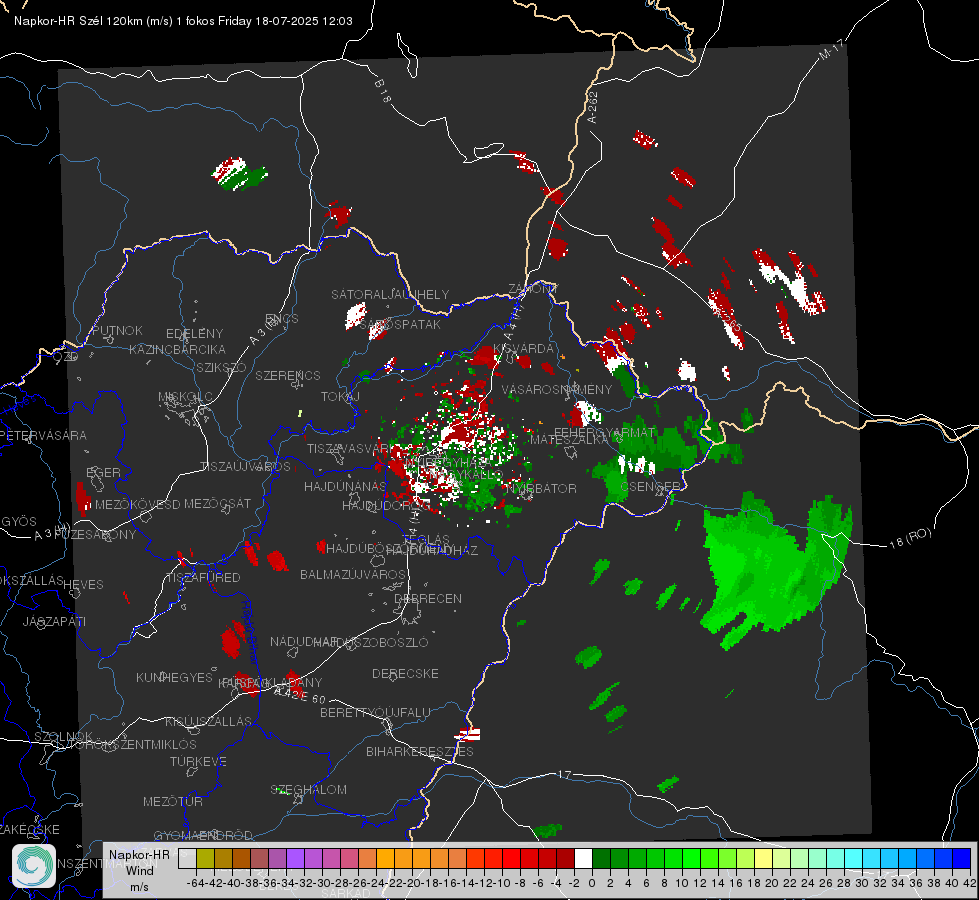The image size is (979, 900).
Task: Click the HAJDÚNÁNÁS label
Action: click(x=345, y=486)
